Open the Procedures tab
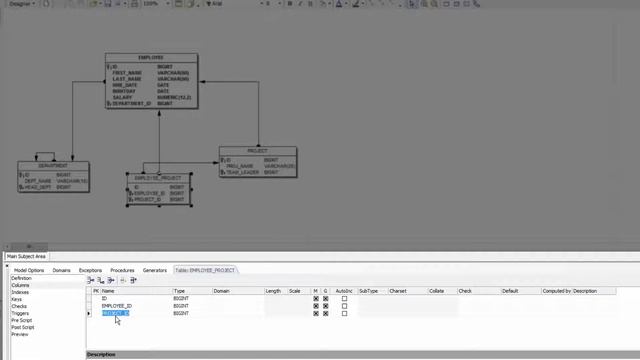This screenshot has height=360, width=640. pos(122,270)
